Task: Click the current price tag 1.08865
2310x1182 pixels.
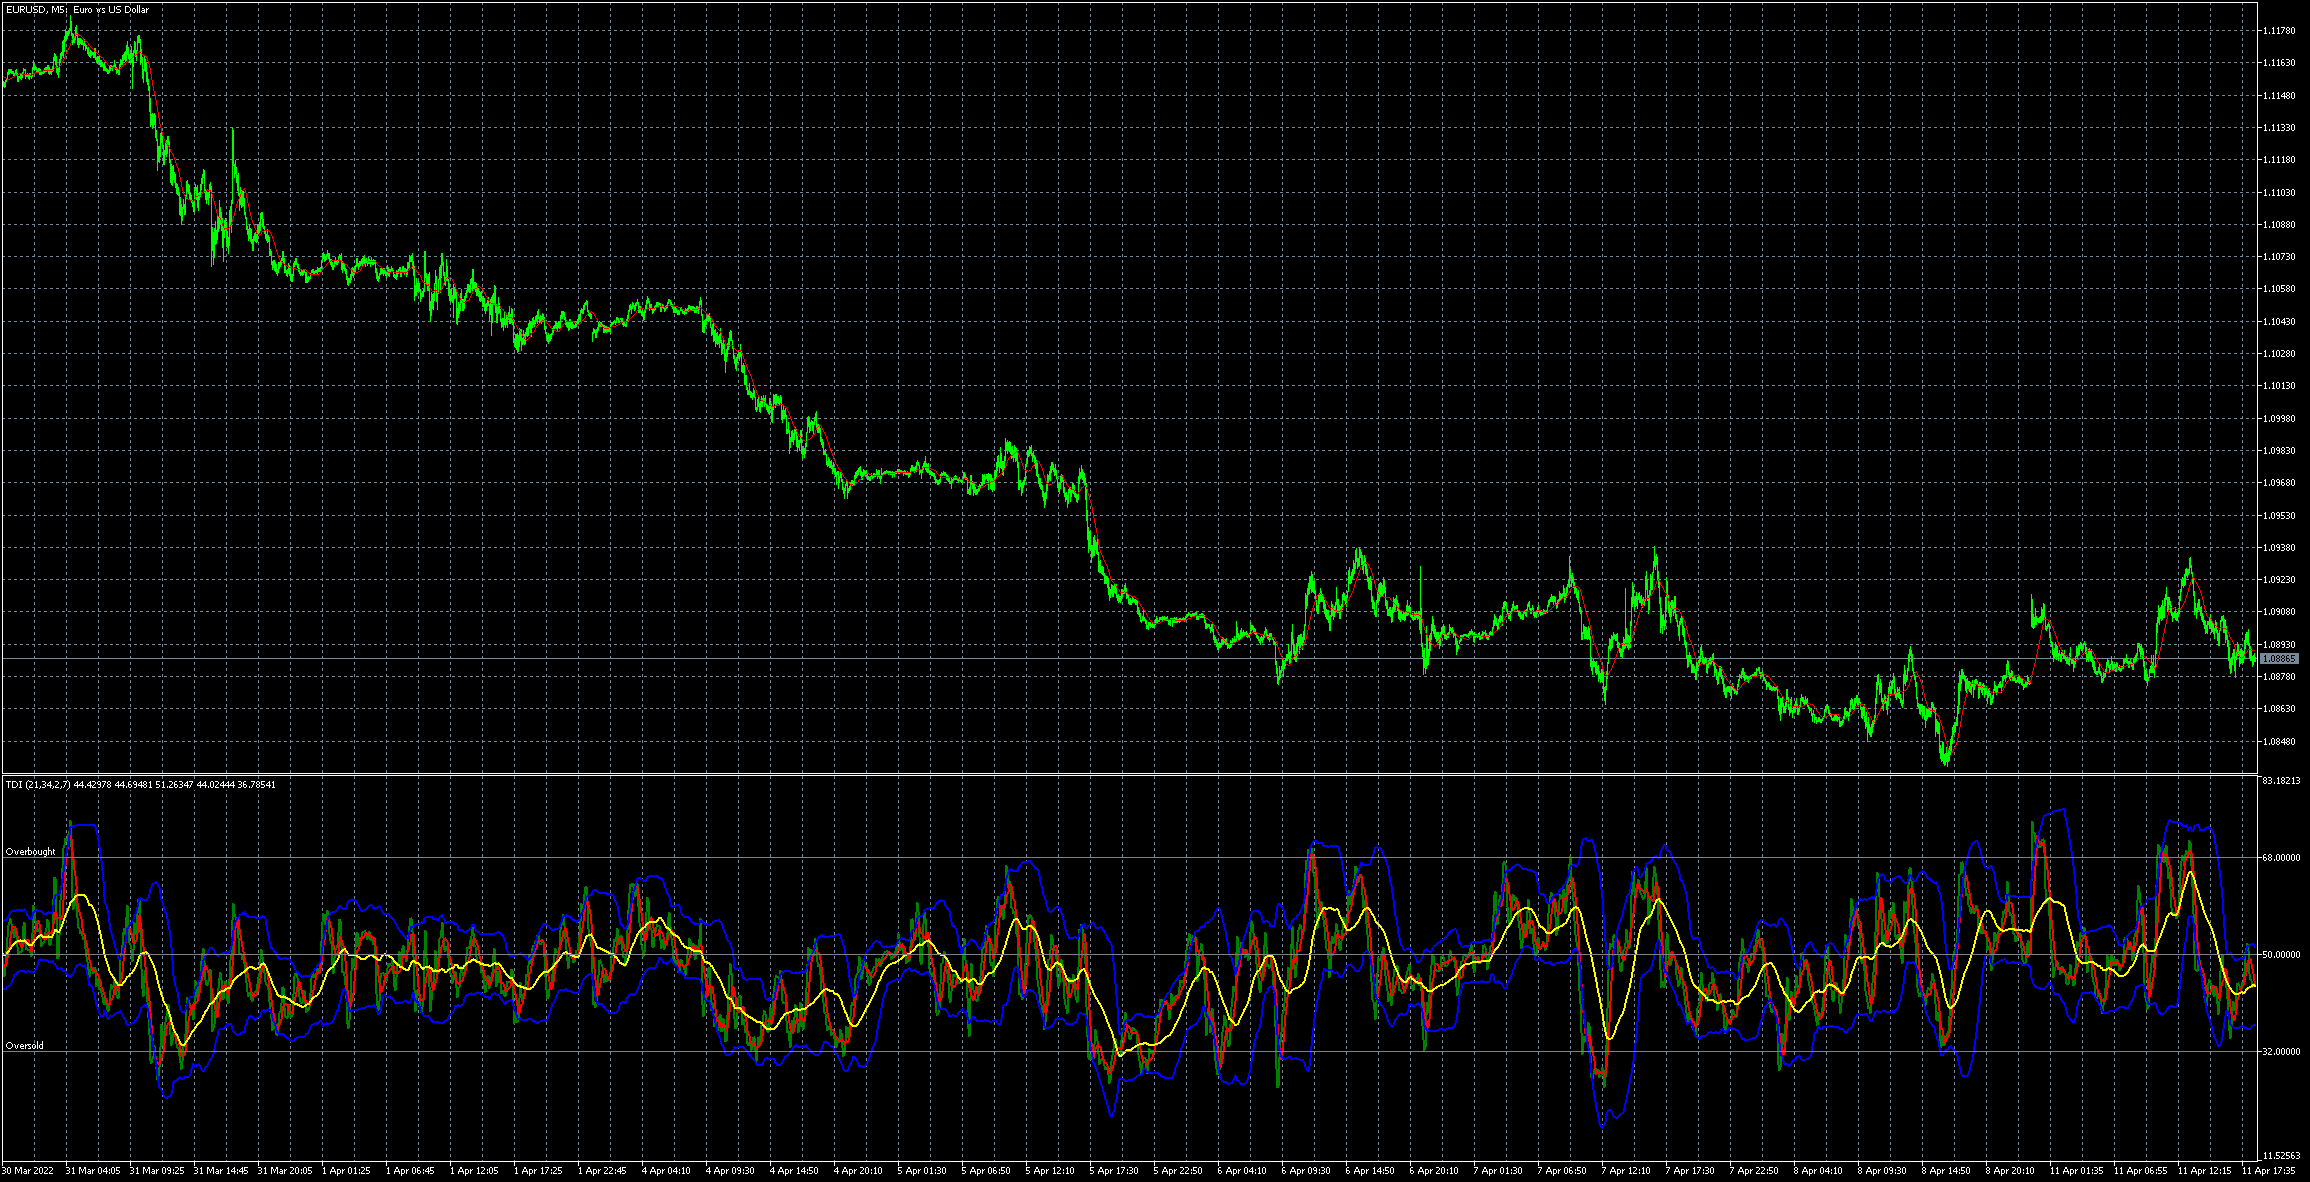Action: (2279, 659)
